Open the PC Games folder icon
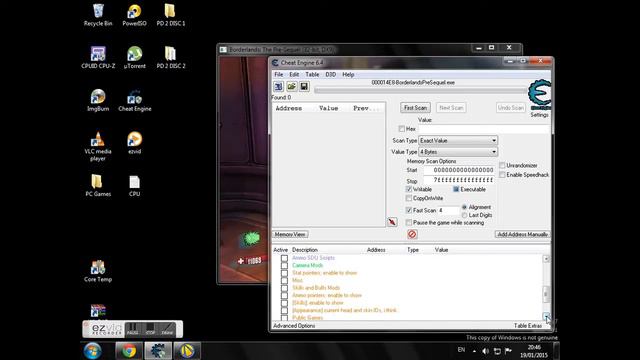640x360 pixels. (x=98, y=186)
